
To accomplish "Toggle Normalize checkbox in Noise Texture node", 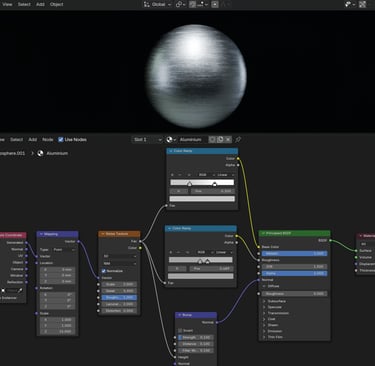I will point(104,271).
